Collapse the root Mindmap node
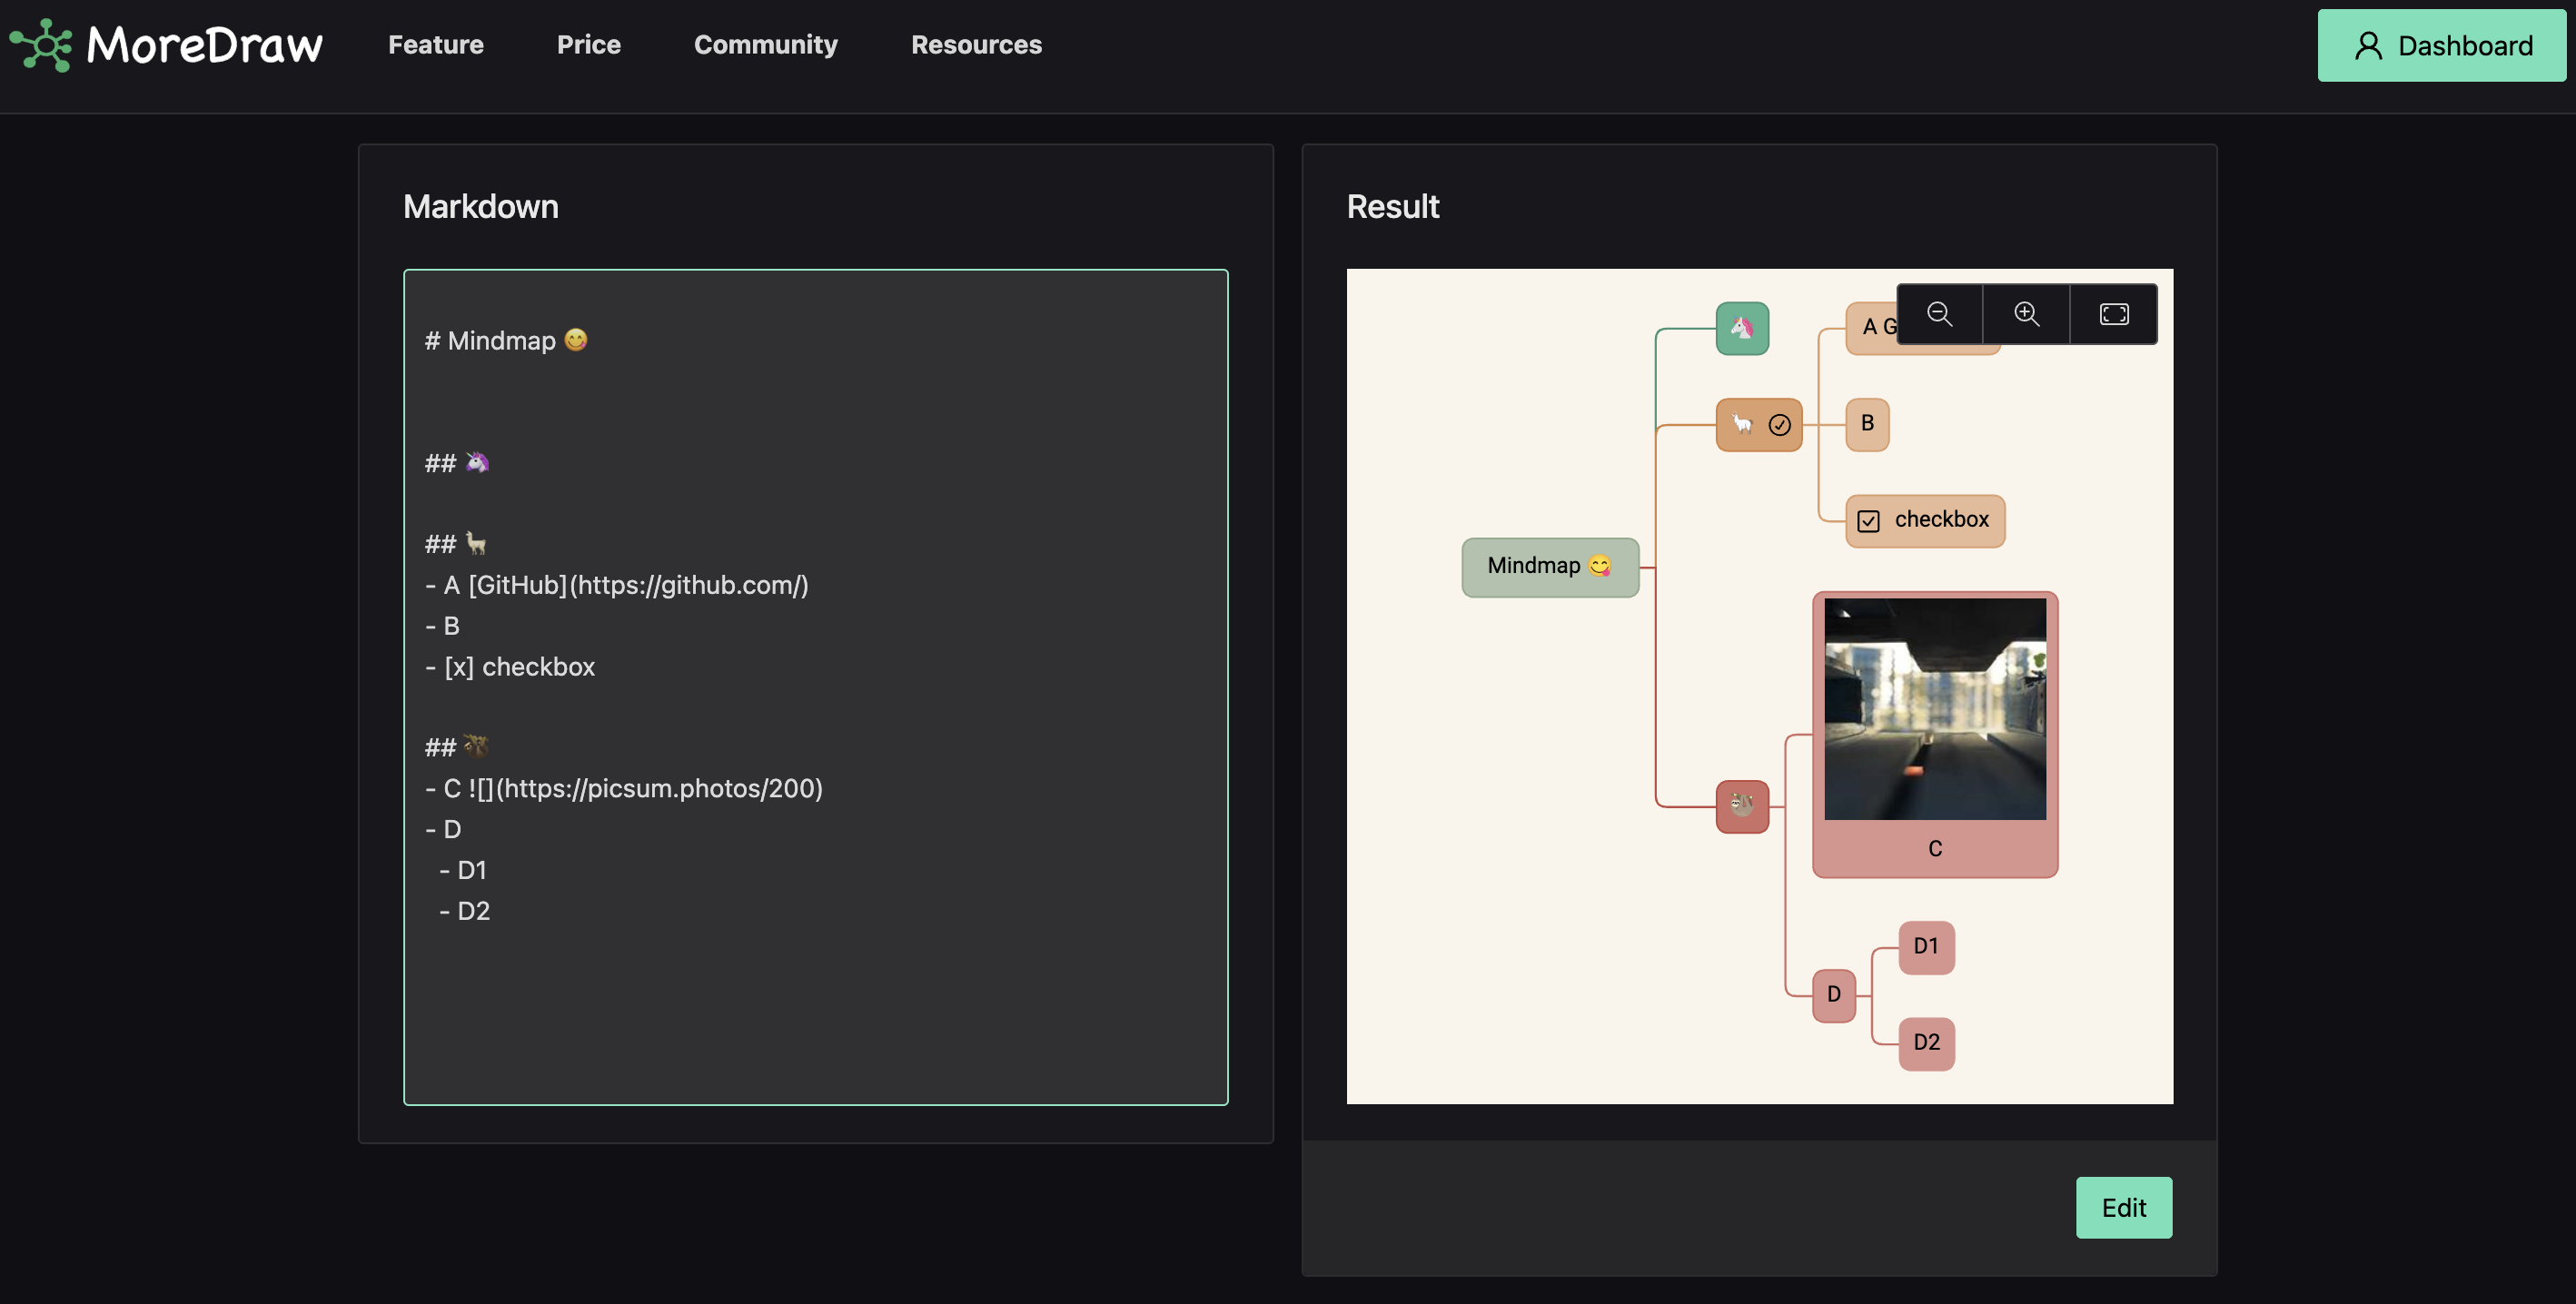2576x1304 pixels. [x=1550, y=567]
